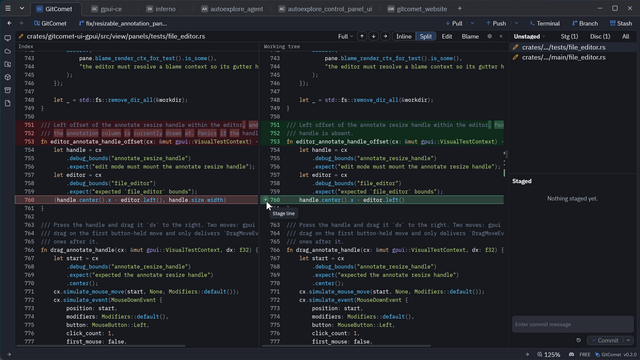
Task: Click the FREE license label
Action: click(584, 355)
